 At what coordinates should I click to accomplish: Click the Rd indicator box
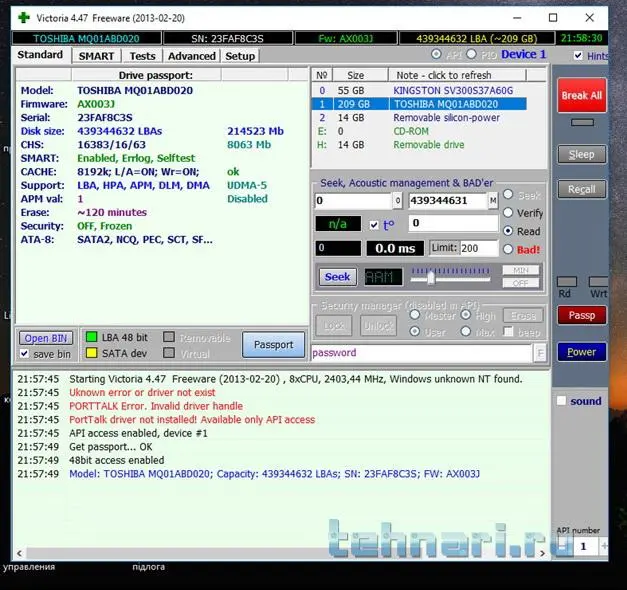tap(566, 281)
